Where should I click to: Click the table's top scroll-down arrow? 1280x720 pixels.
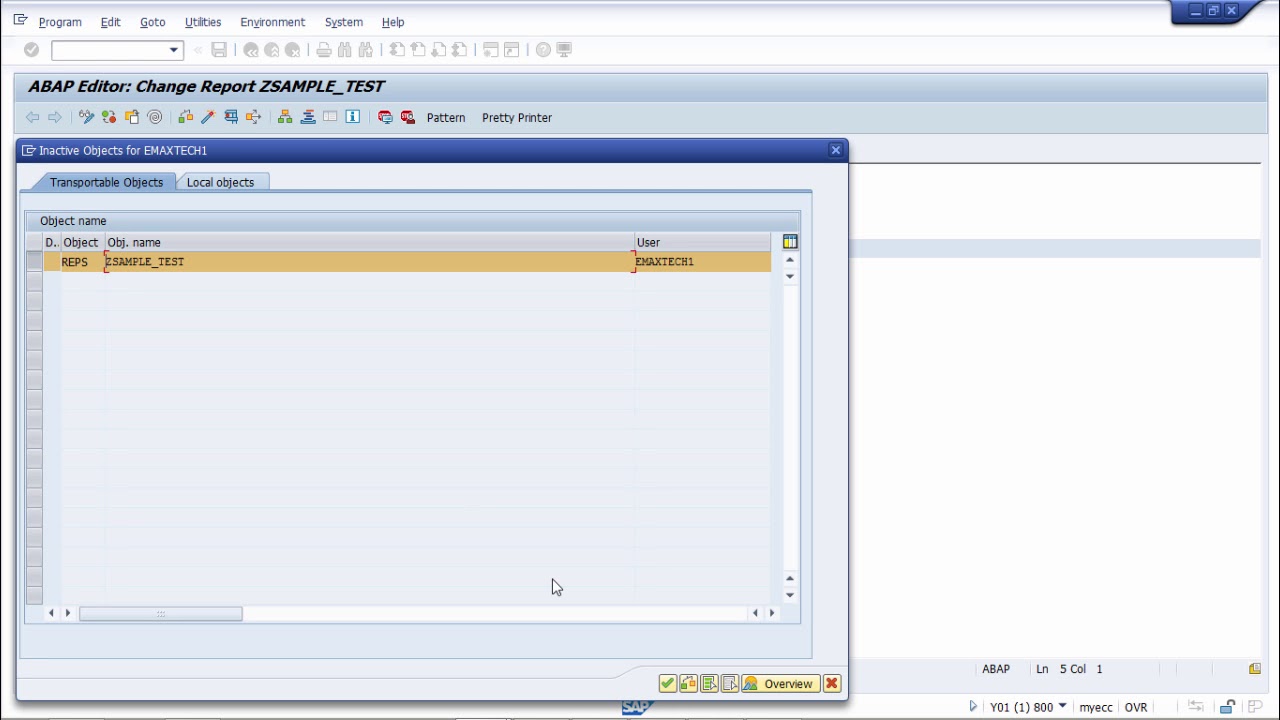pyautogui.click(x=790, y=276)
